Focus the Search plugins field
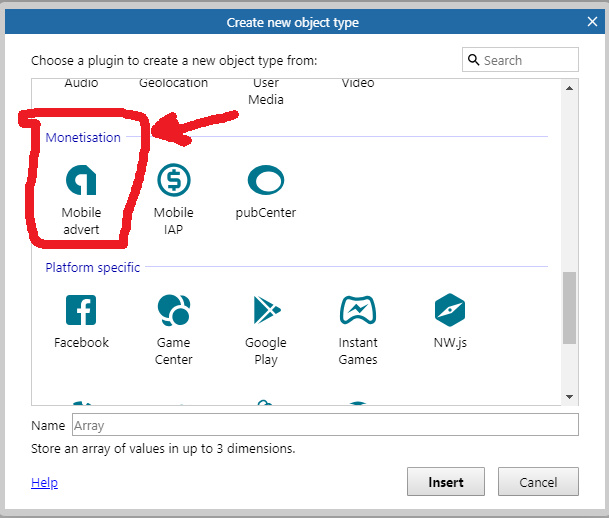The image size is (609, 518). point(528,60)
